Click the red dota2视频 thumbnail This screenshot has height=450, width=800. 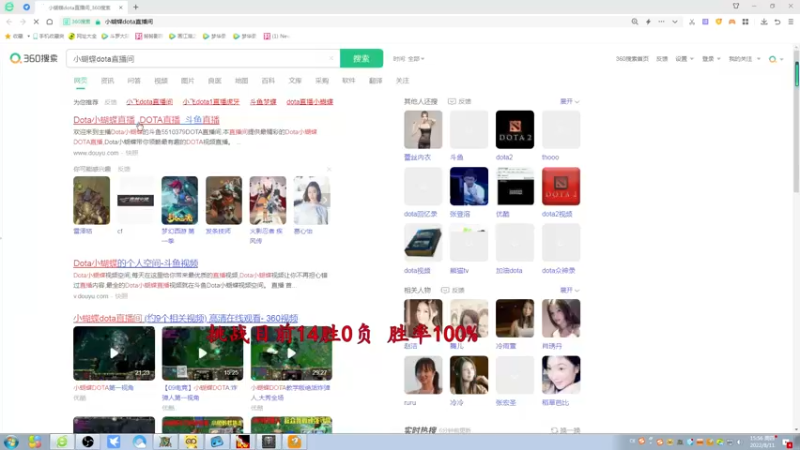pos(561,186)
